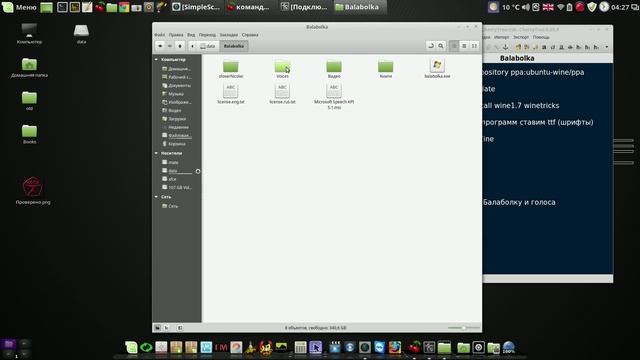Select the first folder 'cloverNicolai'
The width and height of the screenshot is (640, 360).
[x=231, y=69]
